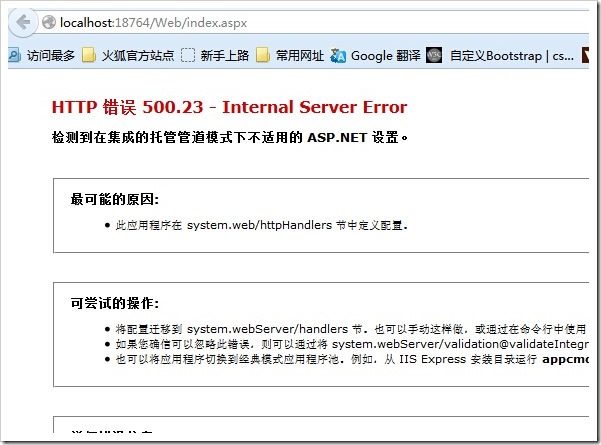The image size is (601, 445).
Task: Open the 自定义Bootstrap bookmark
Action: point(501,56)
